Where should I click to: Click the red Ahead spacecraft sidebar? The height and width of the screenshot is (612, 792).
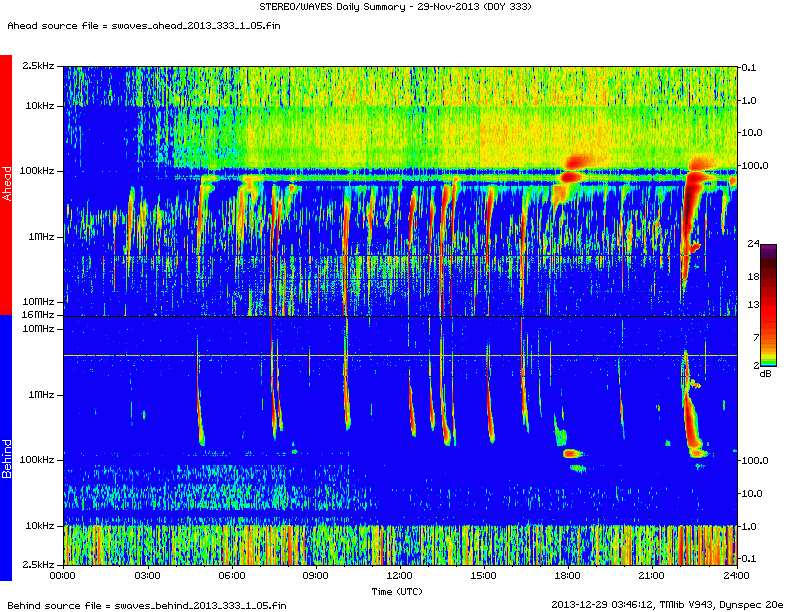pyautogui.click(x=6, y=185)
